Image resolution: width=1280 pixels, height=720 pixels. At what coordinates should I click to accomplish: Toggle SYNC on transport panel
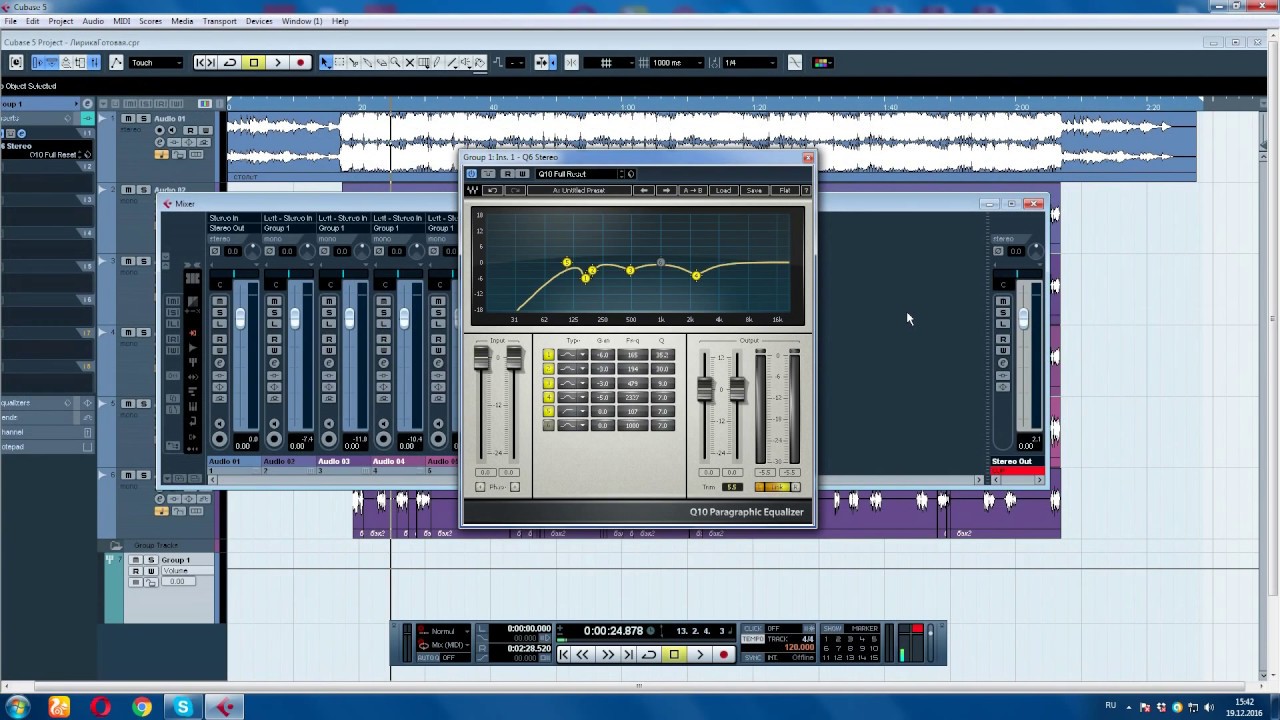click(753, 657)
